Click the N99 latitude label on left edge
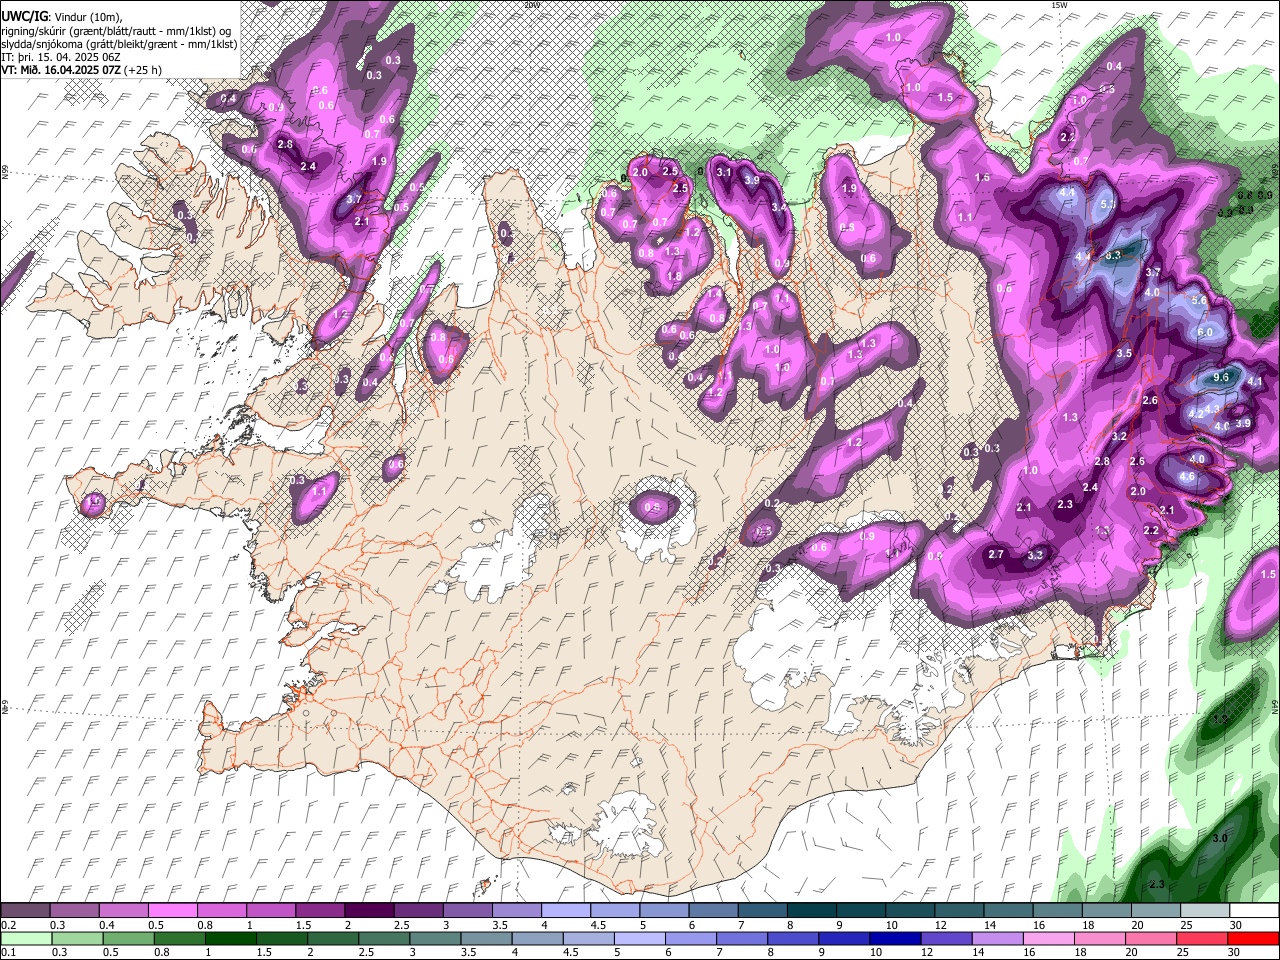1280x960 pixels. tap(5, 172)
